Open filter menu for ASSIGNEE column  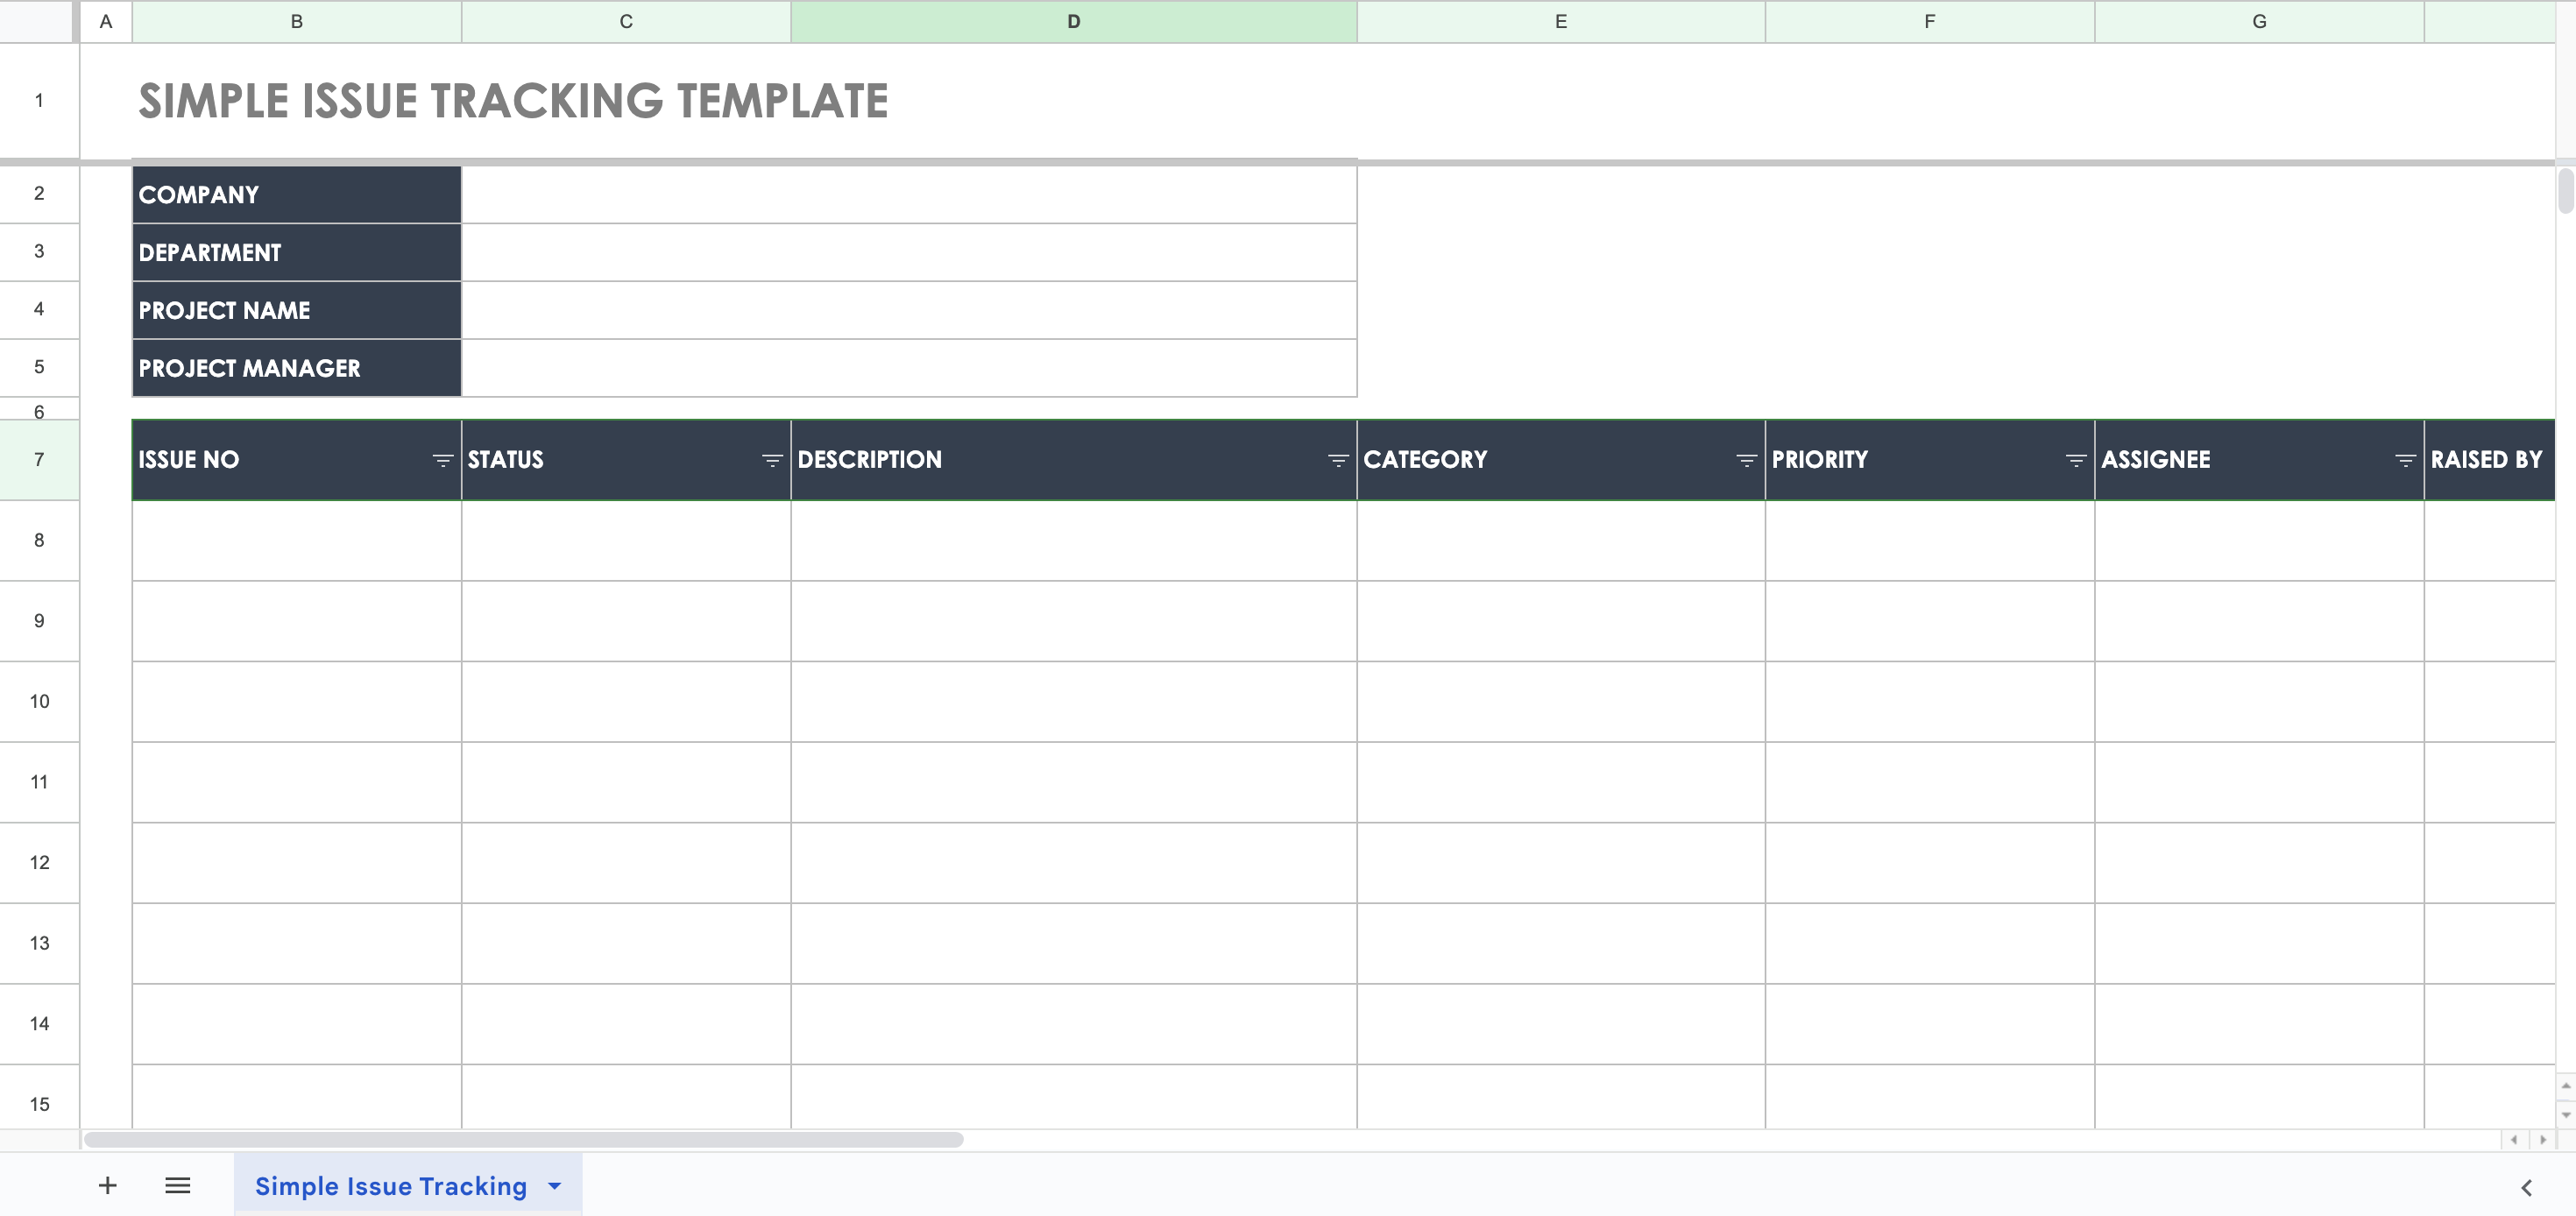click(2405, 460)
